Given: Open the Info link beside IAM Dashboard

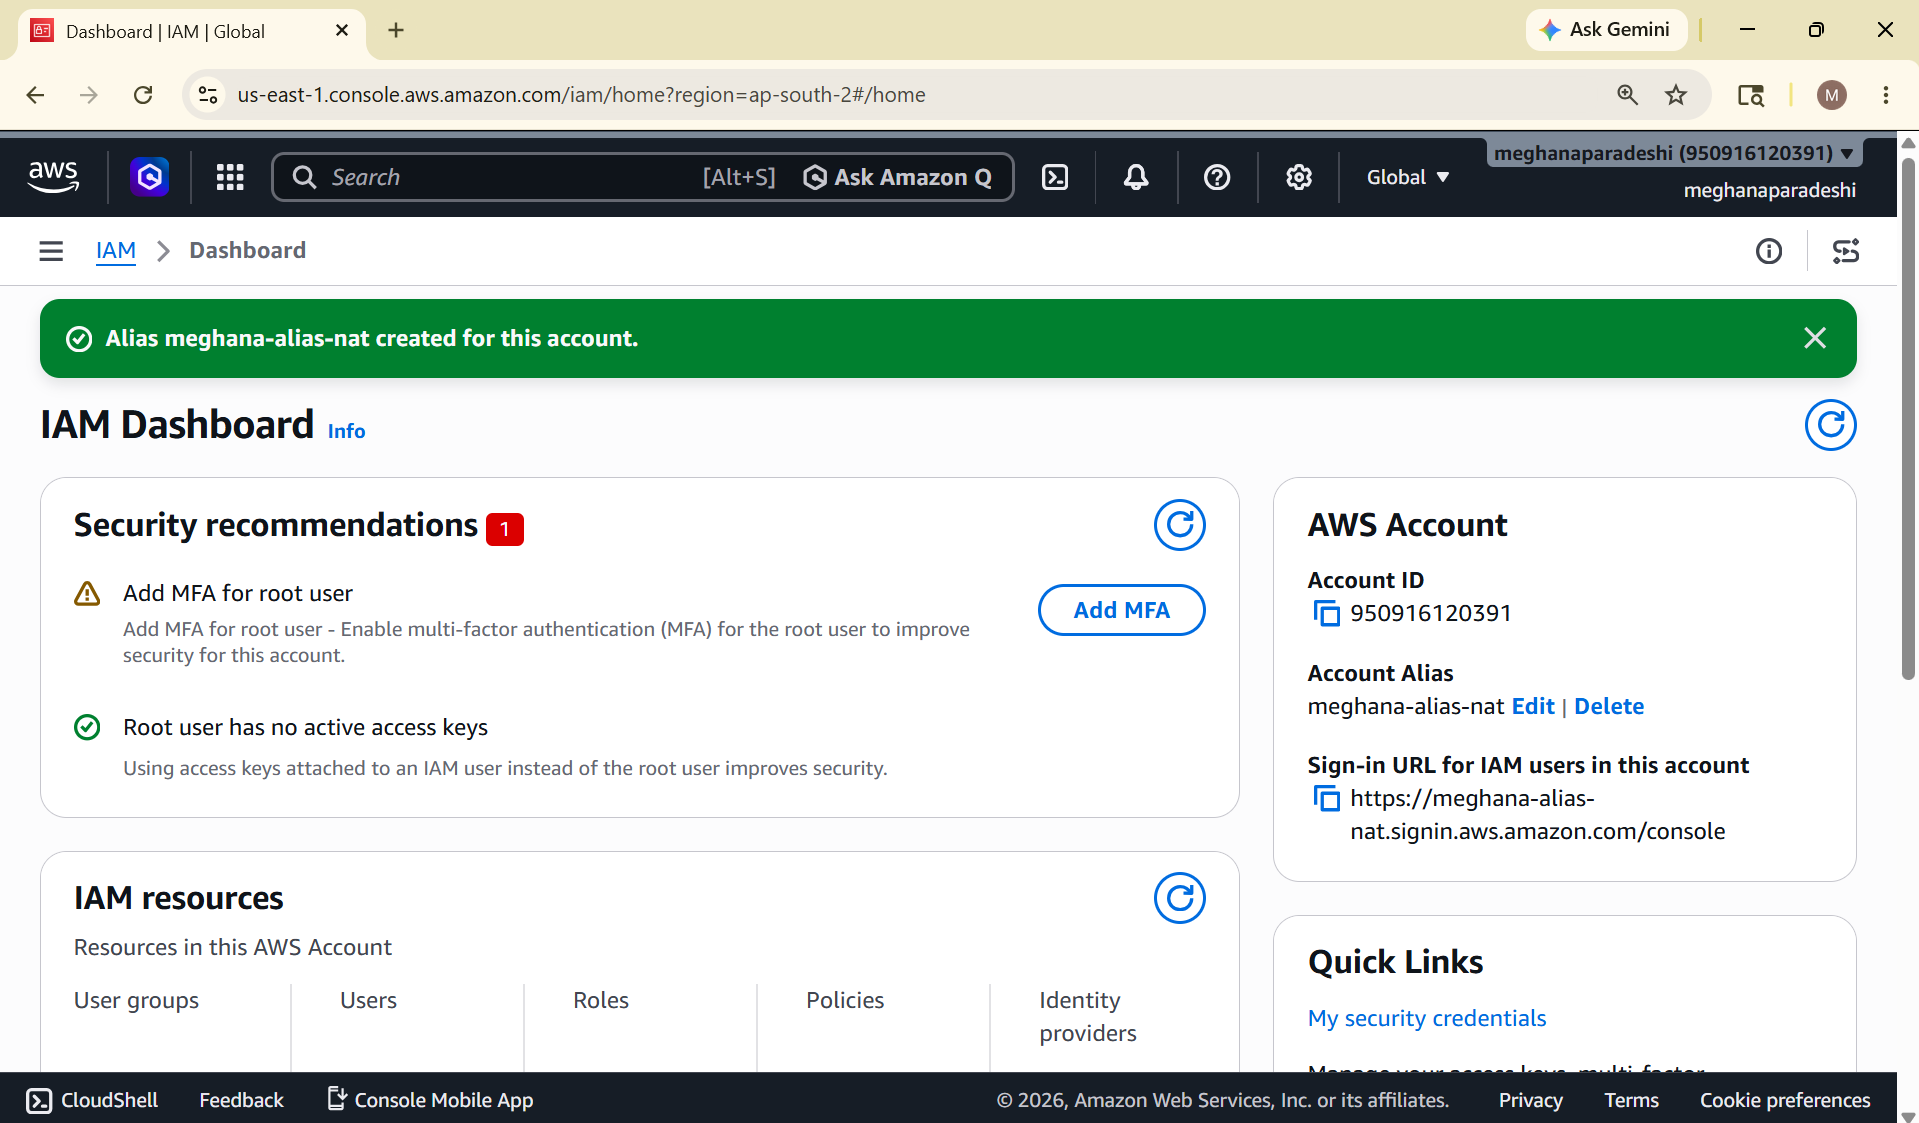Looking at the screenshot, I should coord(346,431).
